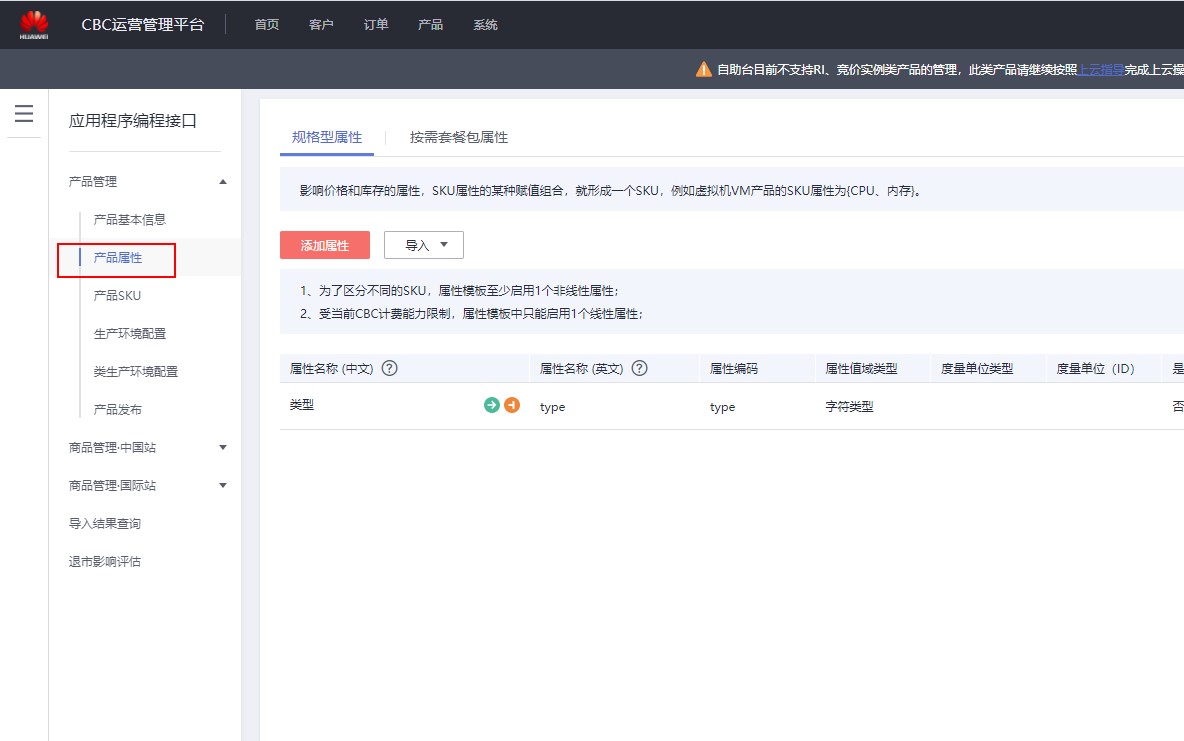Click 商品管理·国际站 section label

point(113,485)
